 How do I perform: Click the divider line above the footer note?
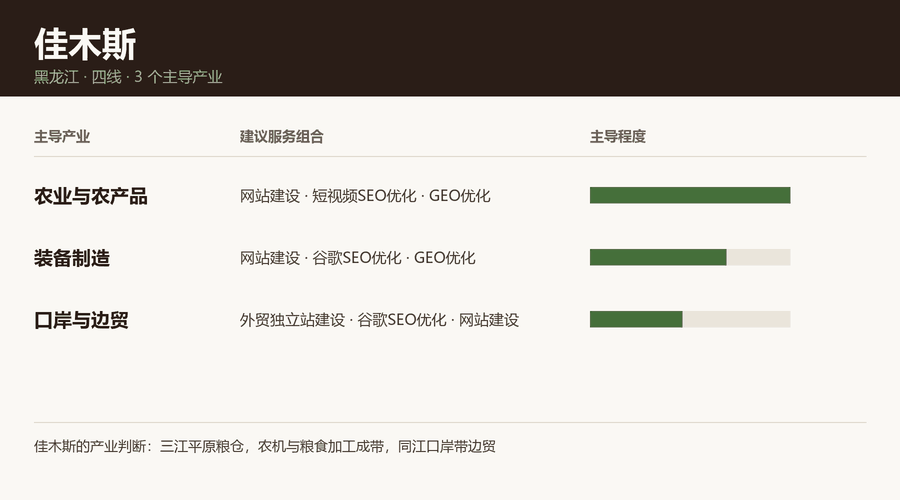450,423
